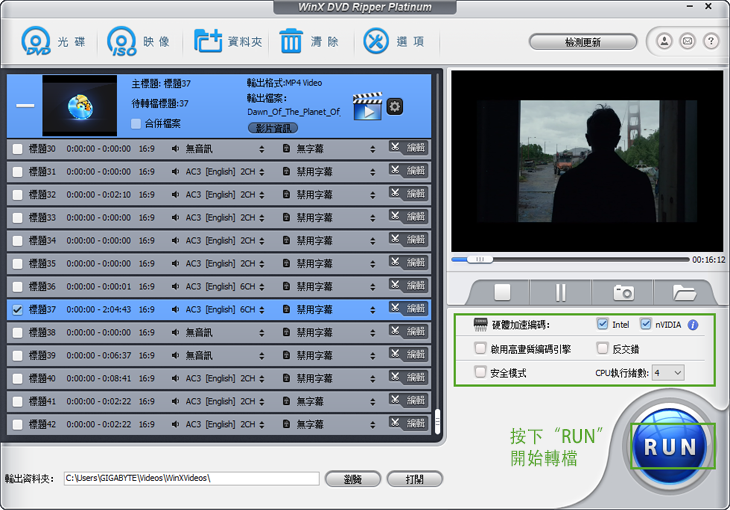Open output folder icon under preview
The image size is (730, 510).
click(685, 292)
